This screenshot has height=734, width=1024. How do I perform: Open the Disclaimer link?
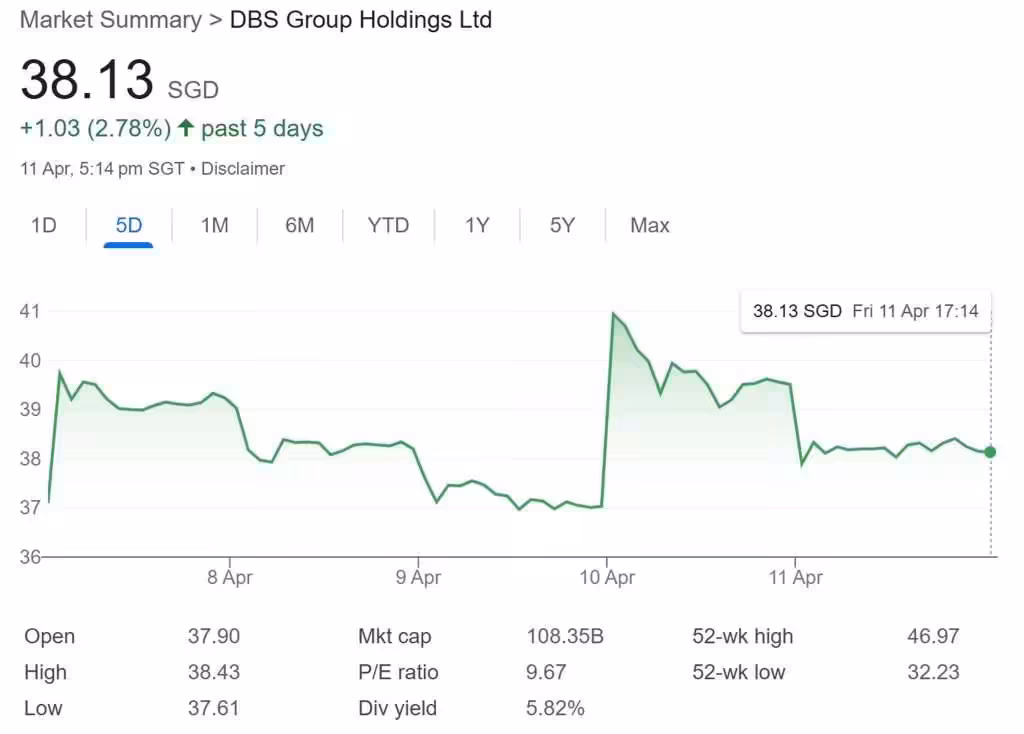point(244,168)
